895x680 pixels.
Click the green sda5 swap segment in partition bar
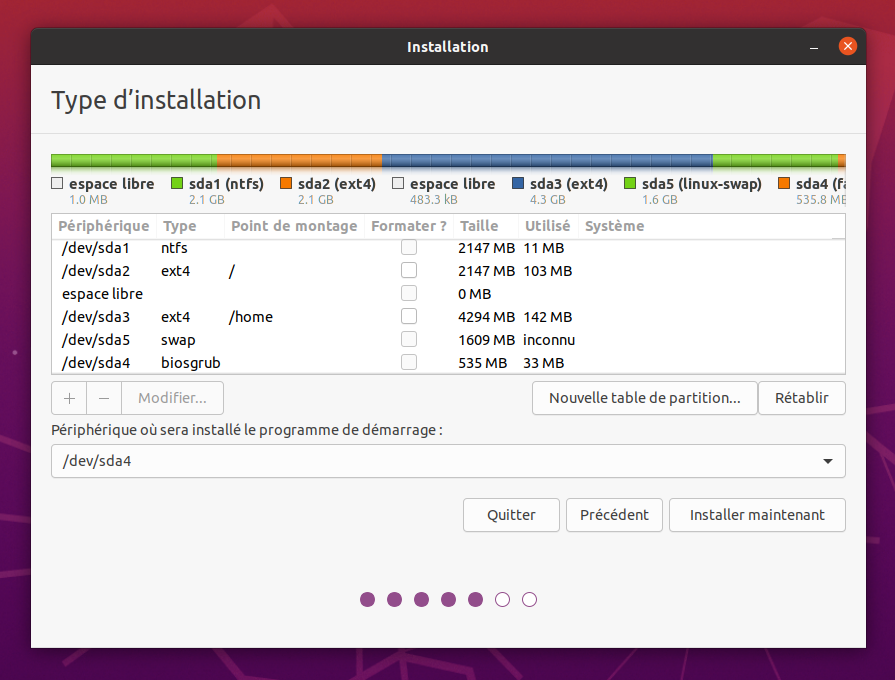(775, 161)
